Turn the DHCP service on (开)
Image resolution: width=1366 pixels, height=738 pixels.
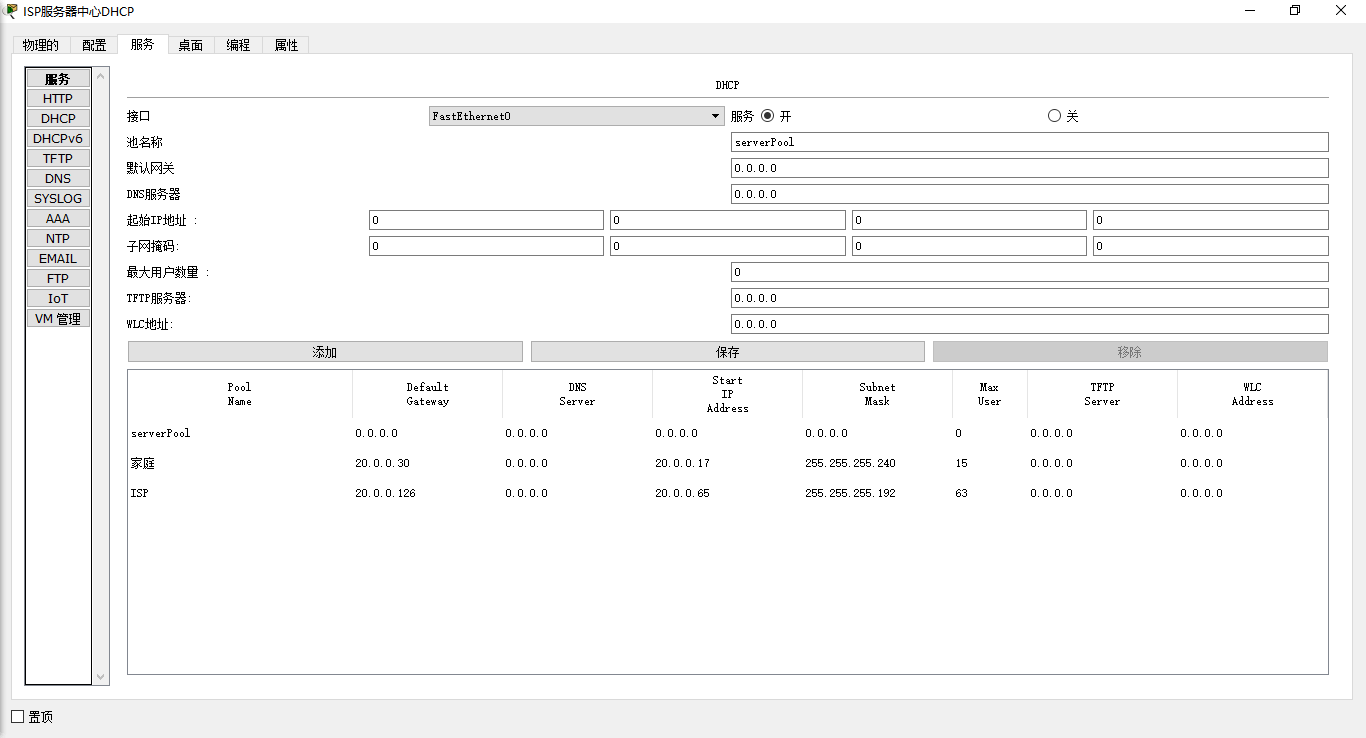[768, 116]
